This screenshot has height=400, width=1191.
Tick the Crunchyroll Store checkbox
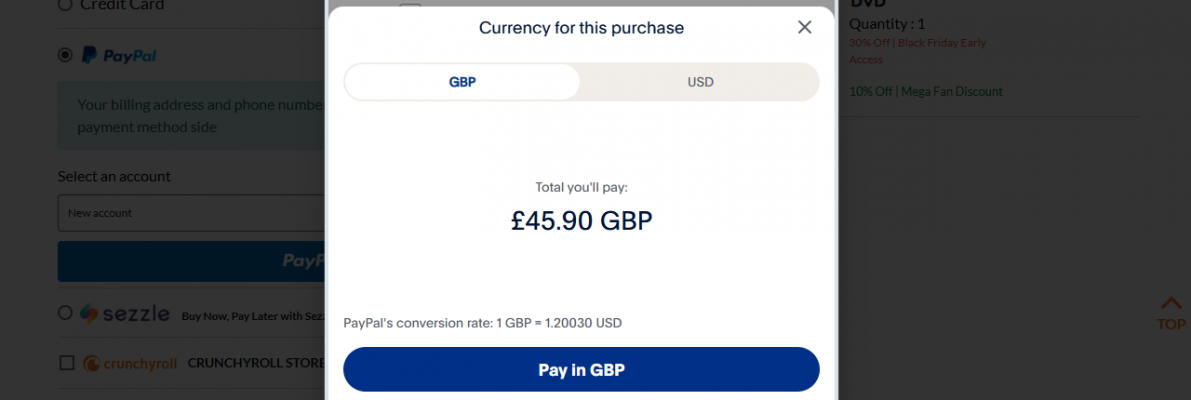pyautogui.click(x=67, y=362)
